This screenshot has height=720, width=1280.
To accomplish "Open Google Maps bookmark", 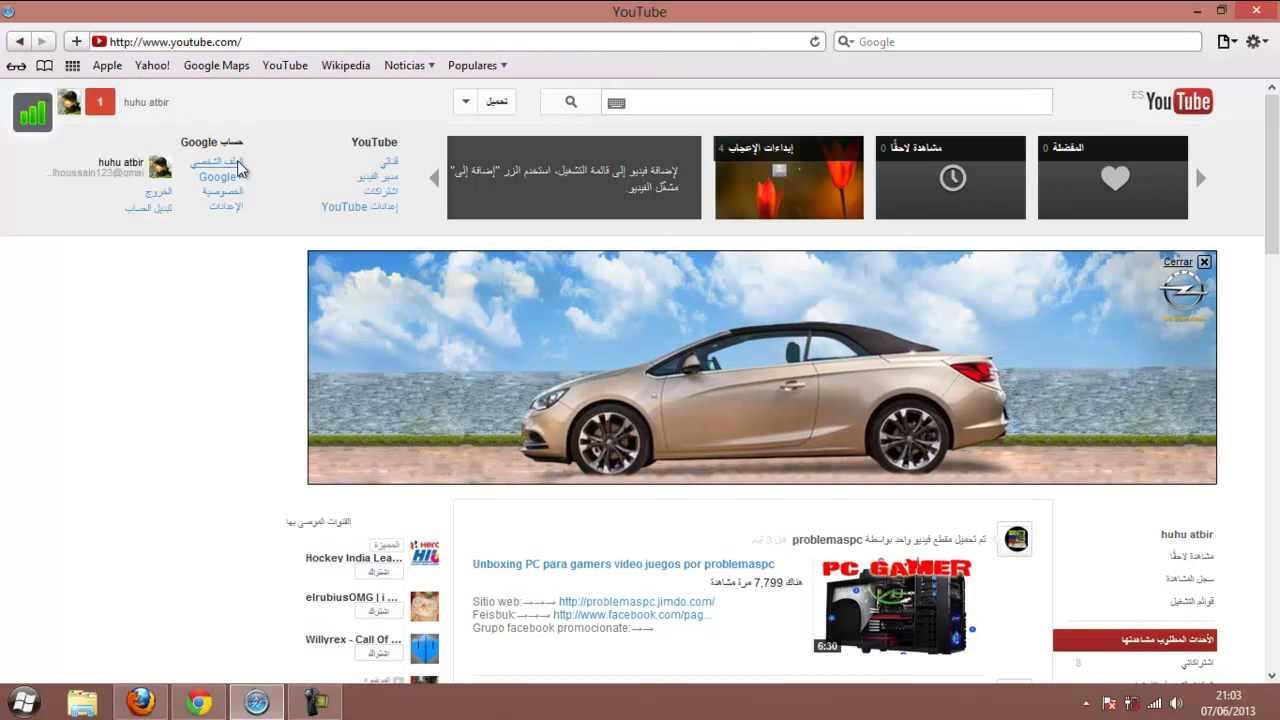I will point(216,66).
